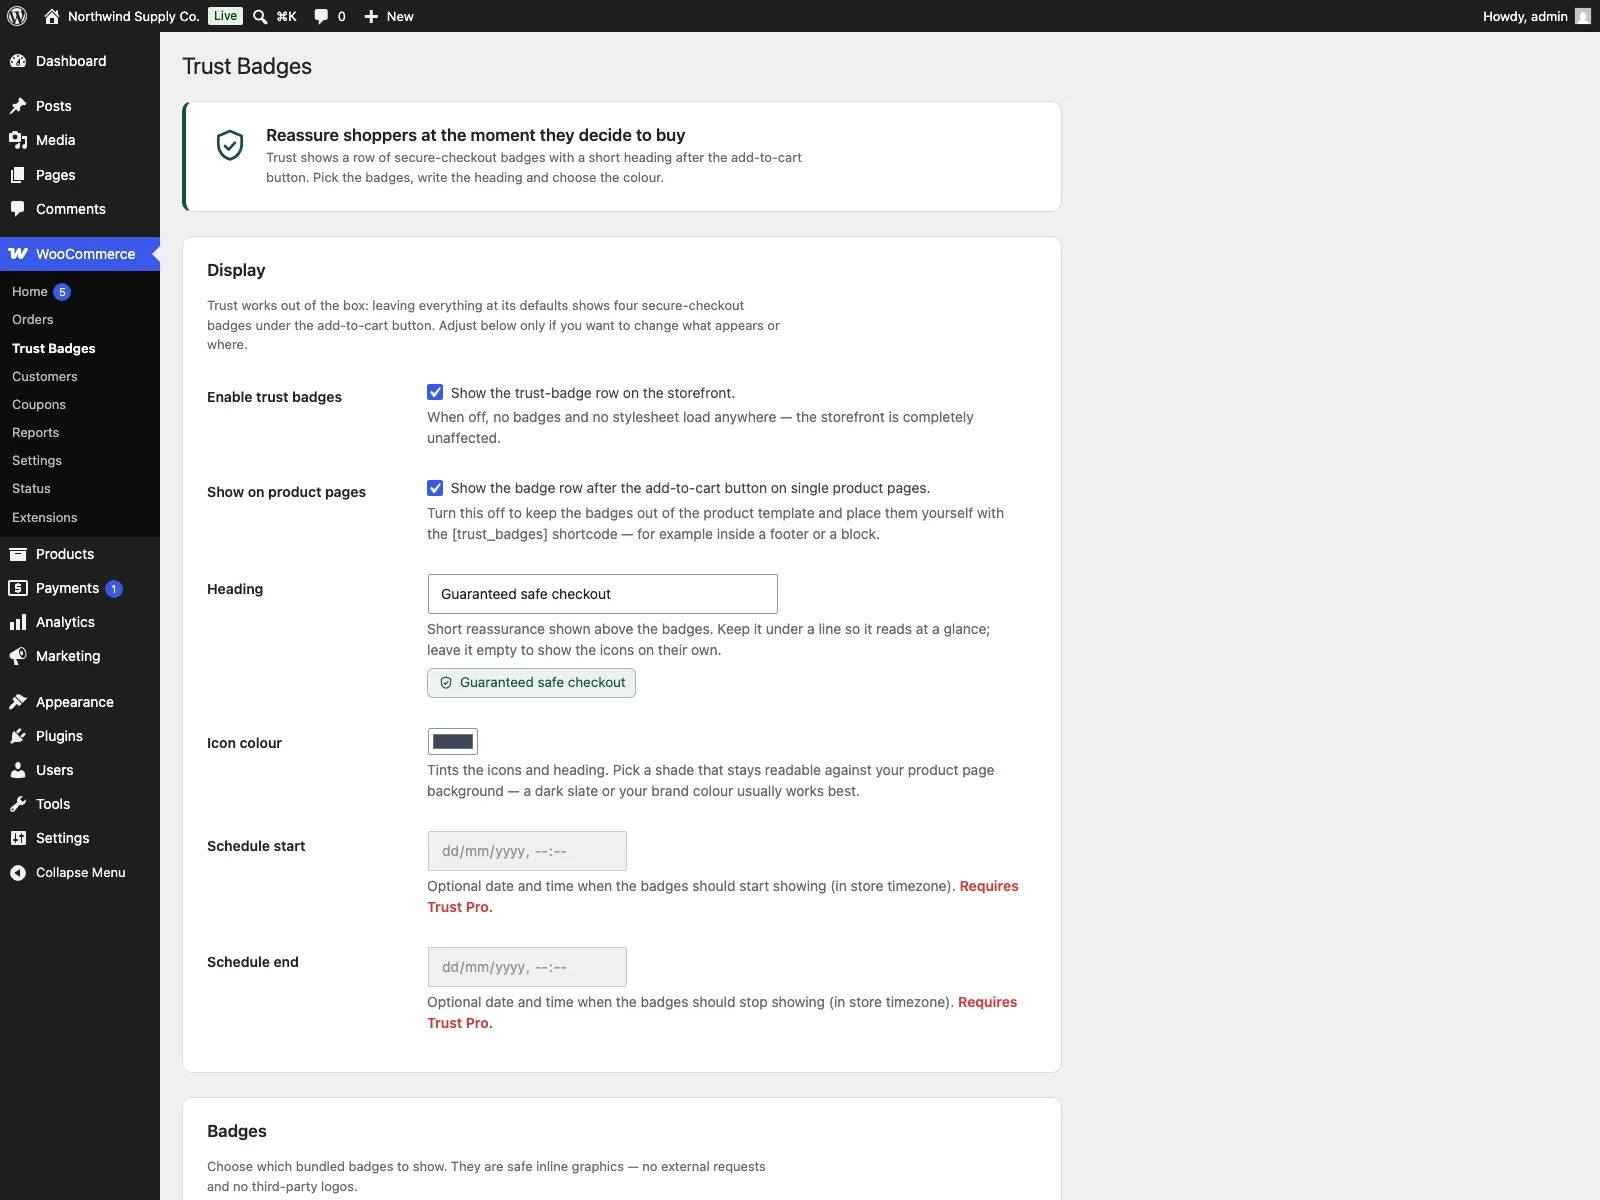Viewport: 1600px width, 1200px height.
Task: Click the plus icon next to New
Action: click(x=371, y=16)
